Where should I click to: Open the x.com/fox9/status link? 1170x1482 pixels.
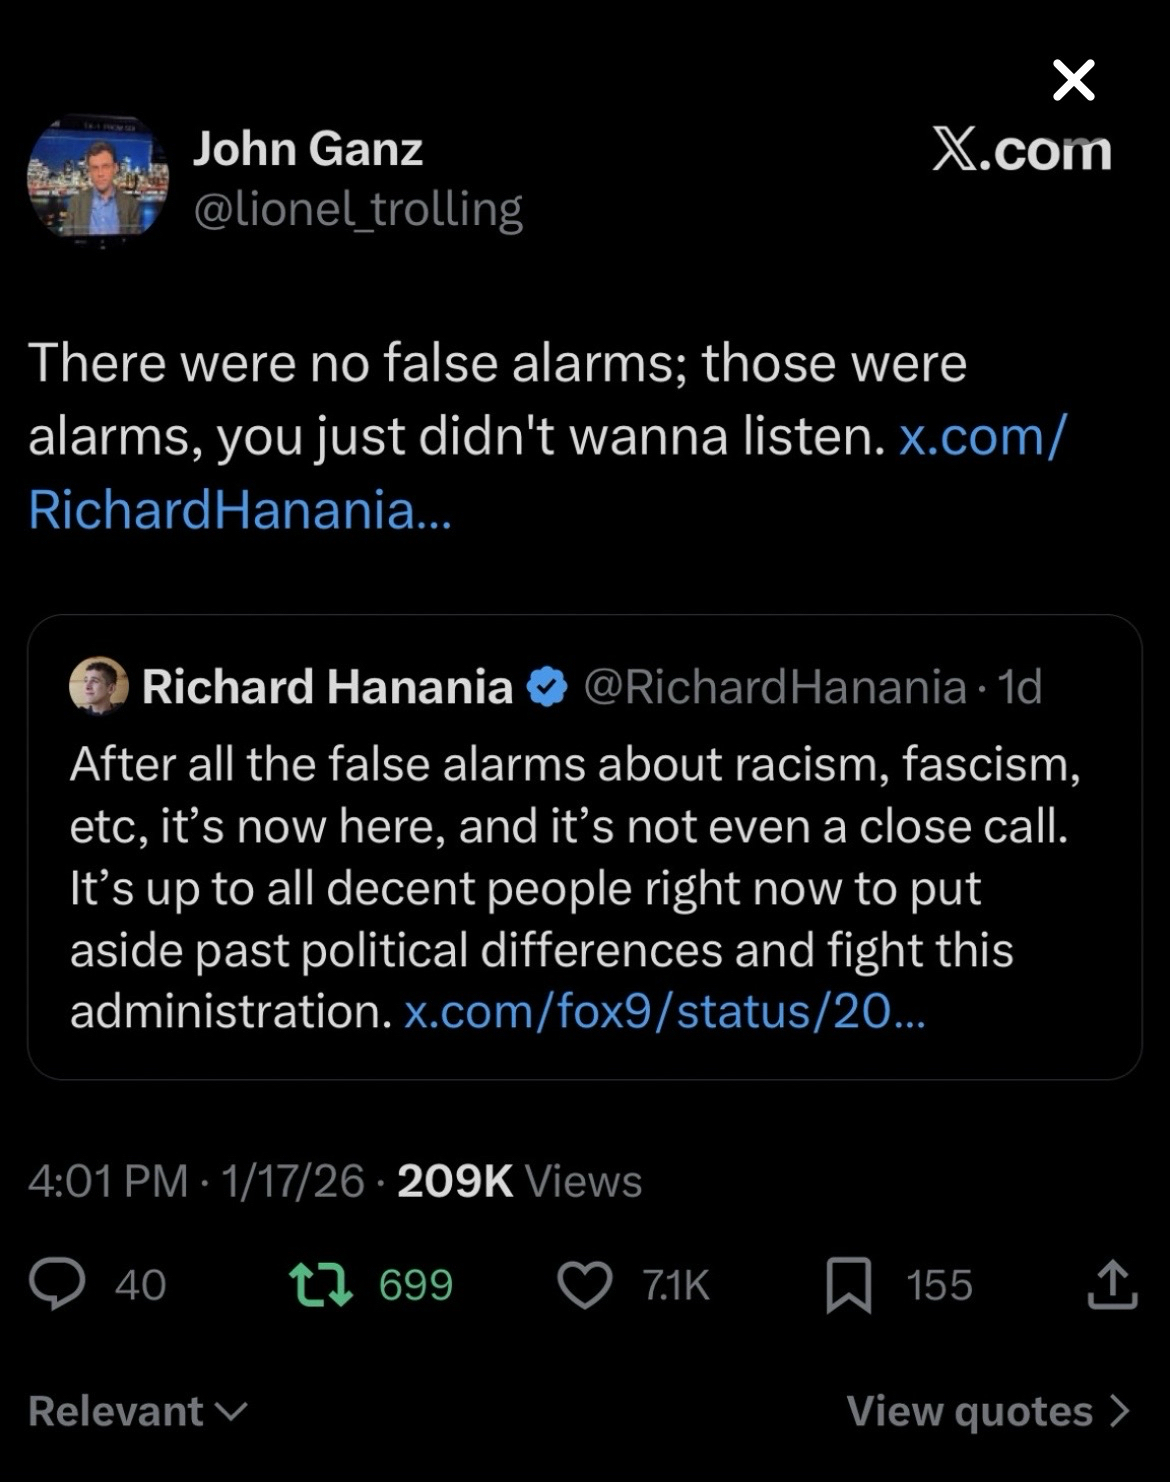click(664, 1012)
